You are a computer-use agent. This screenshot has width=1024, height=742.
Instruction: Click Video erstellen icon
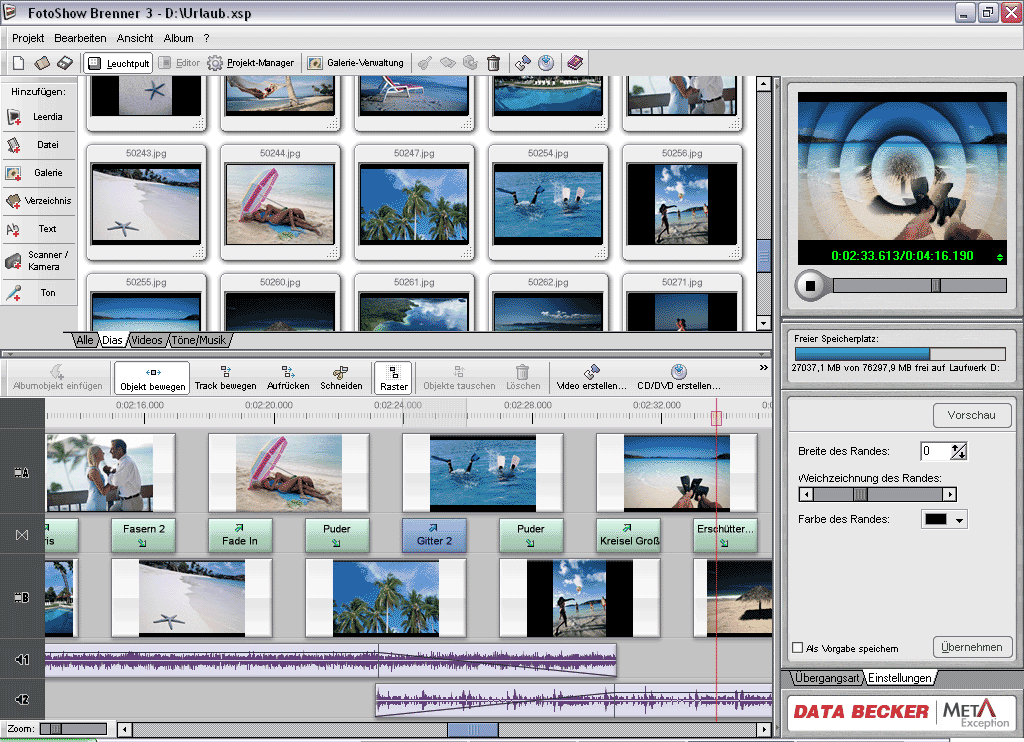[x=591, y=372]
